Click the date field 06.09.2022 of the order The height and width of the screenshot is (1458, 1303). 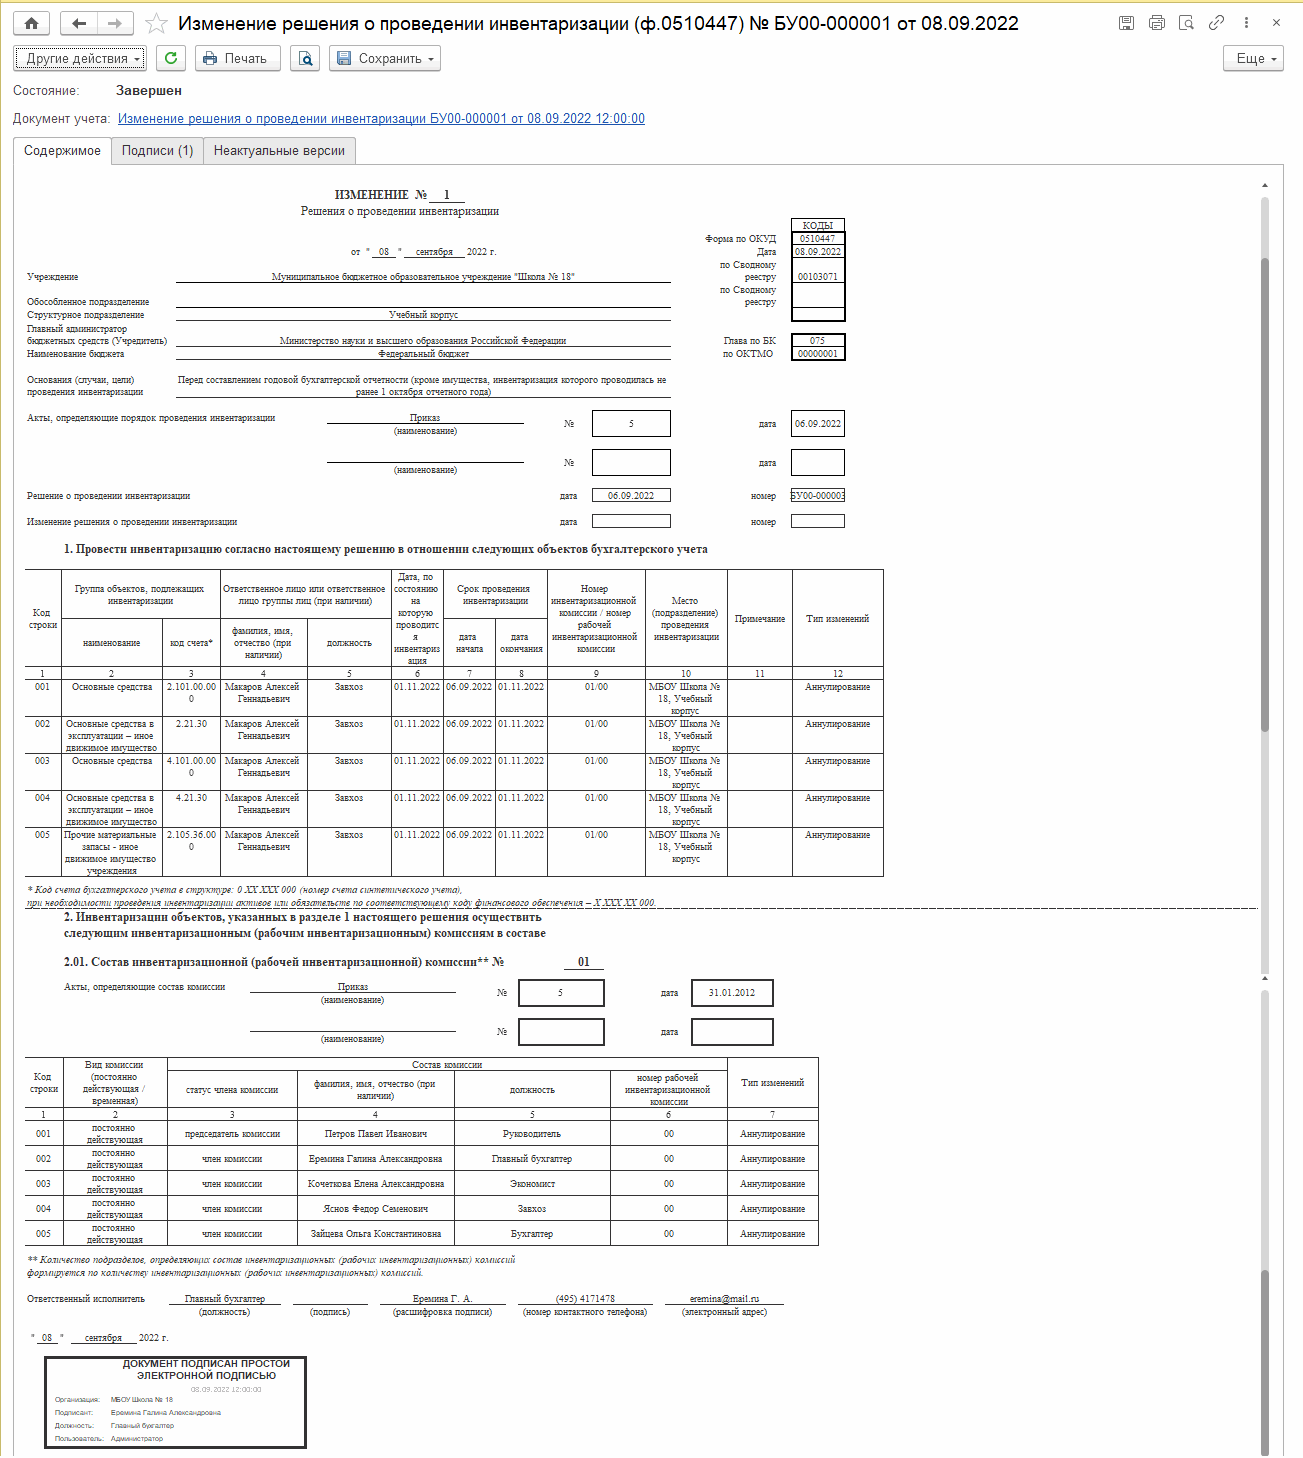click(818, 424)
